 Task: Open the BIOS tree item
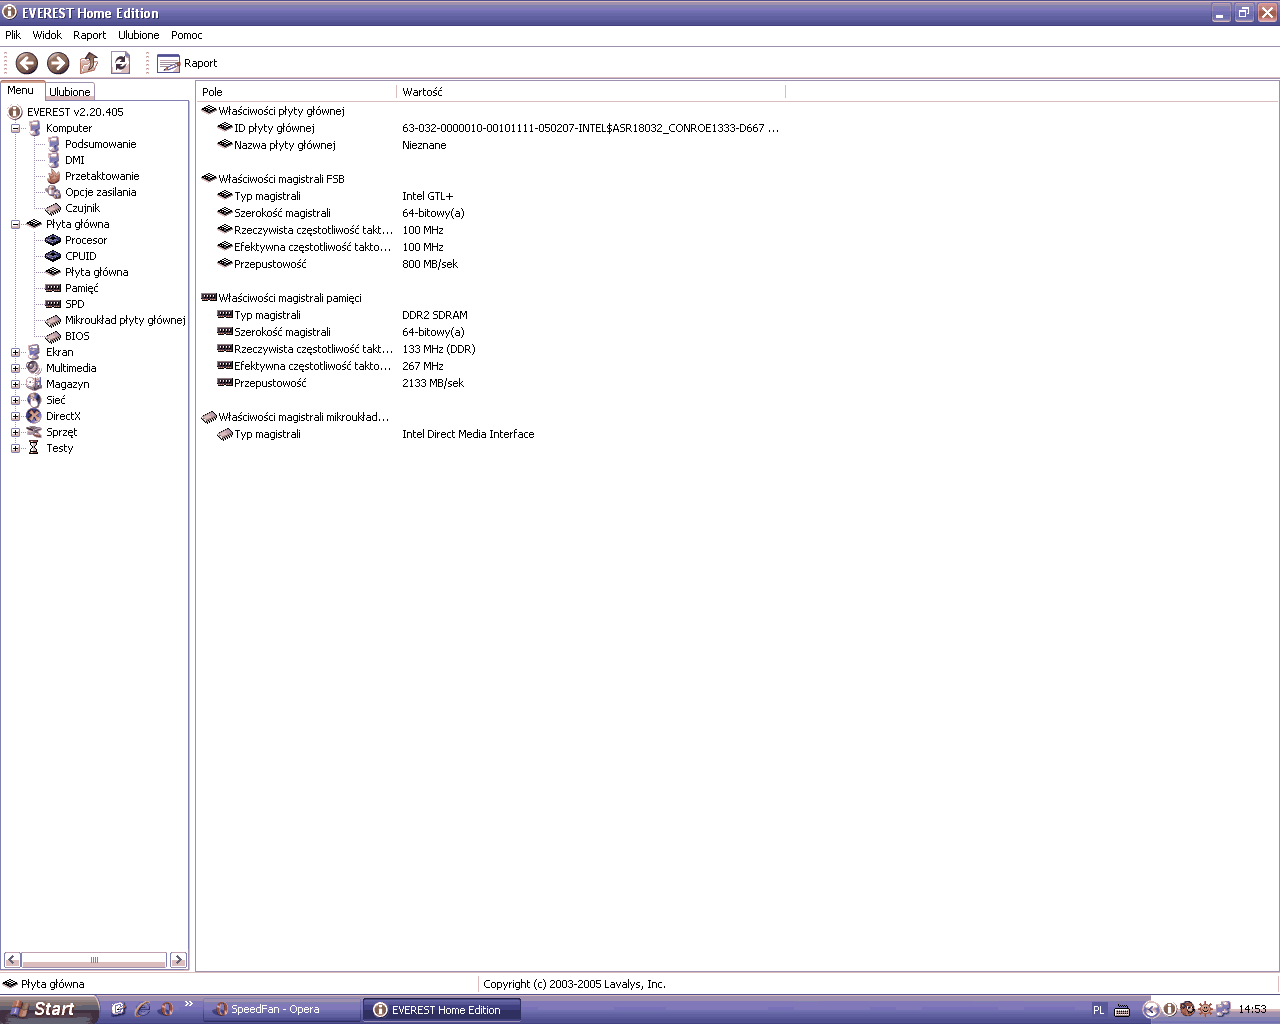point(77,336)
